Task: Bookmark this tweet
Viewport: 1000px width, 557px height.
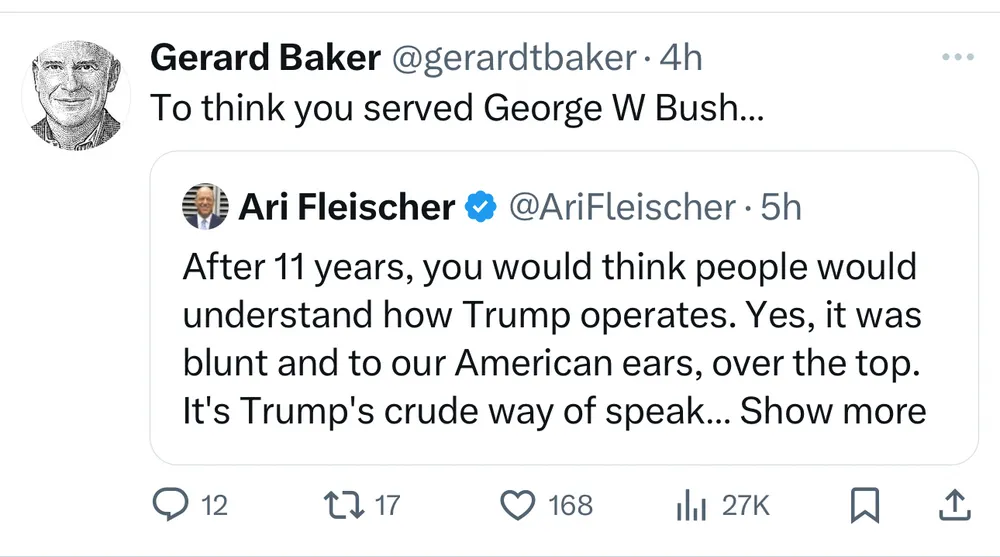Action: pyautogui.click(x=863, y=507)
